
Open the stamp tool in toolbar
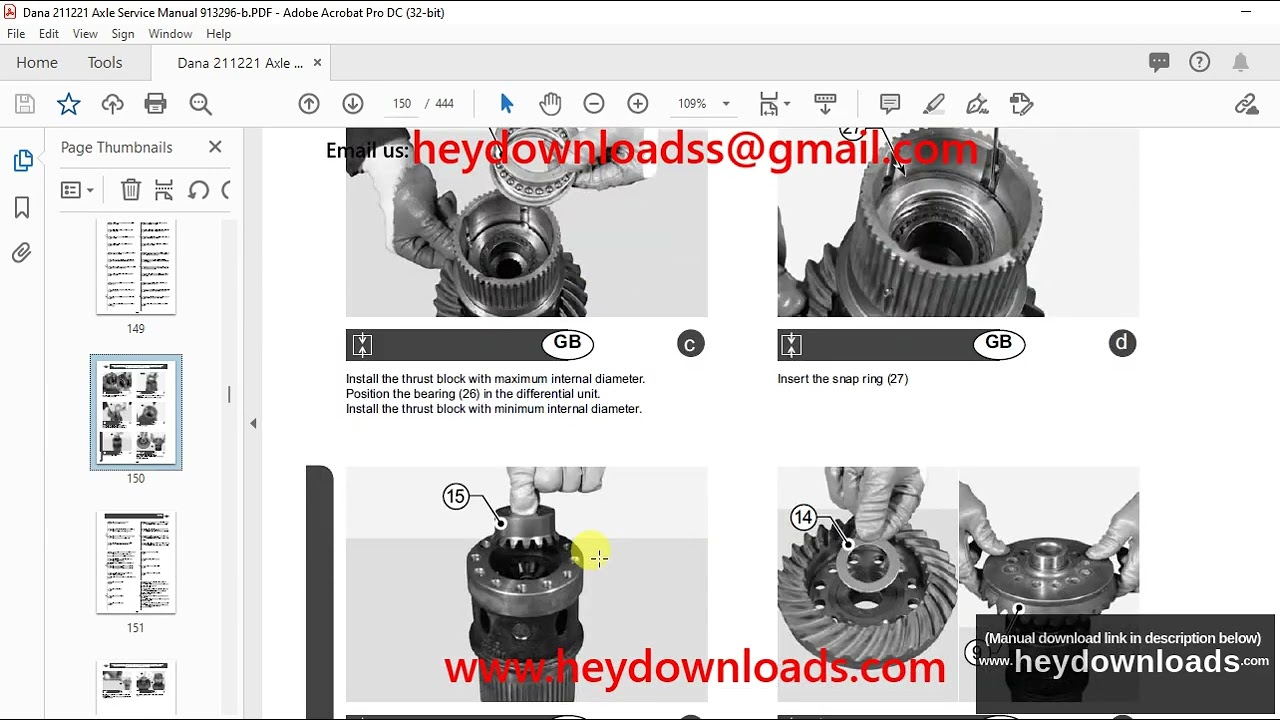click(1021, 104)
